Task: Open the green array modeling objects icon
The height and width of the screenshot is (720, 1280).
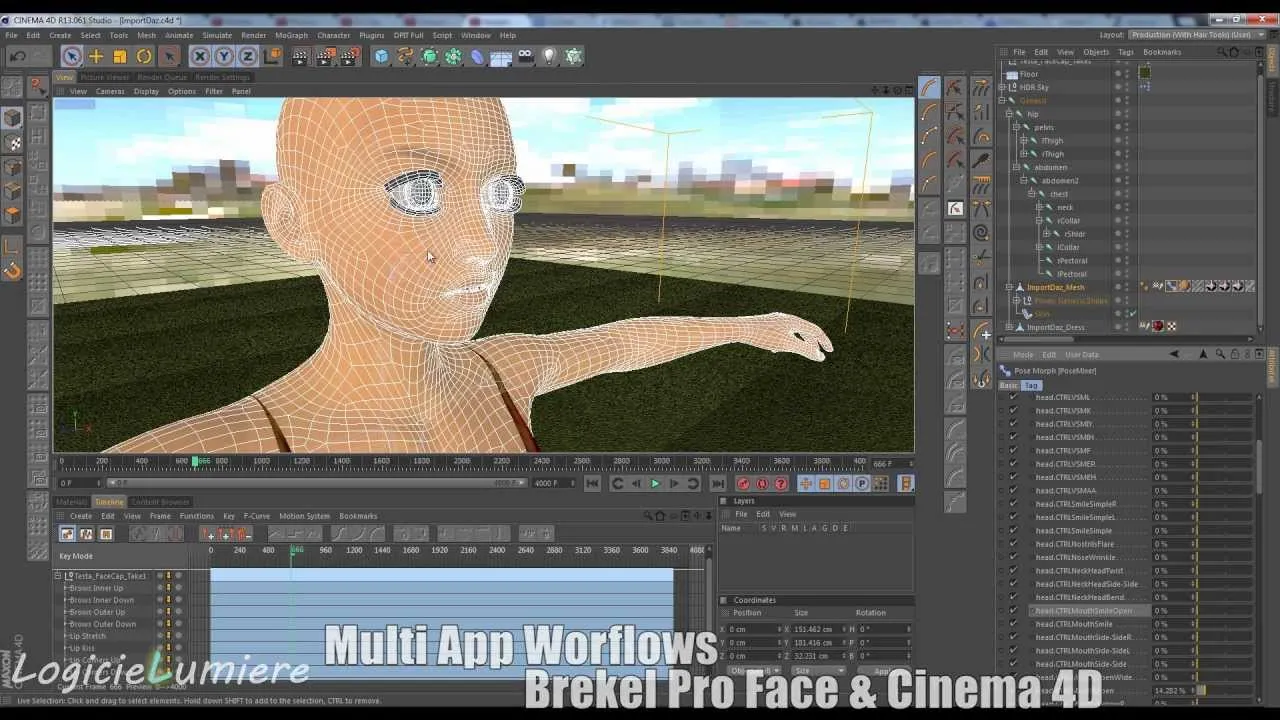Action: tap(453, 57)
